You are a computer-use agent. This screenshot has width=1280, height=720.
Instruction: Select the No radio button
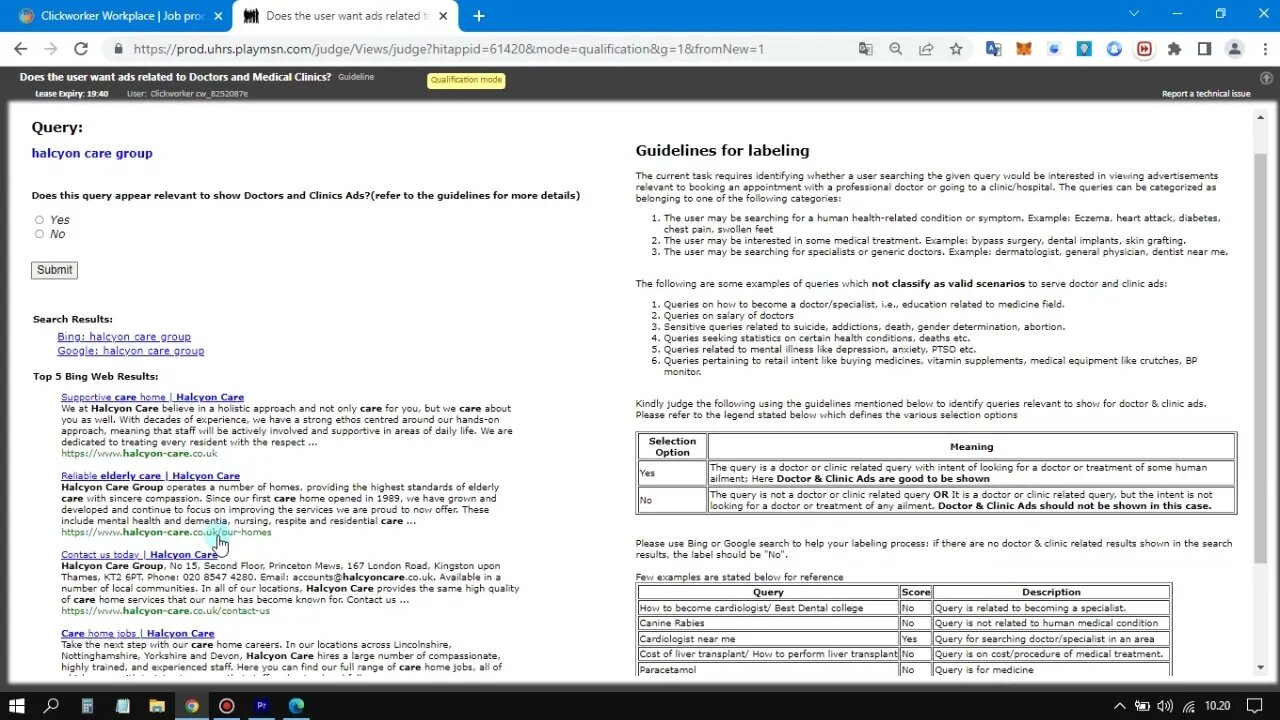click(x=39, y=234)
